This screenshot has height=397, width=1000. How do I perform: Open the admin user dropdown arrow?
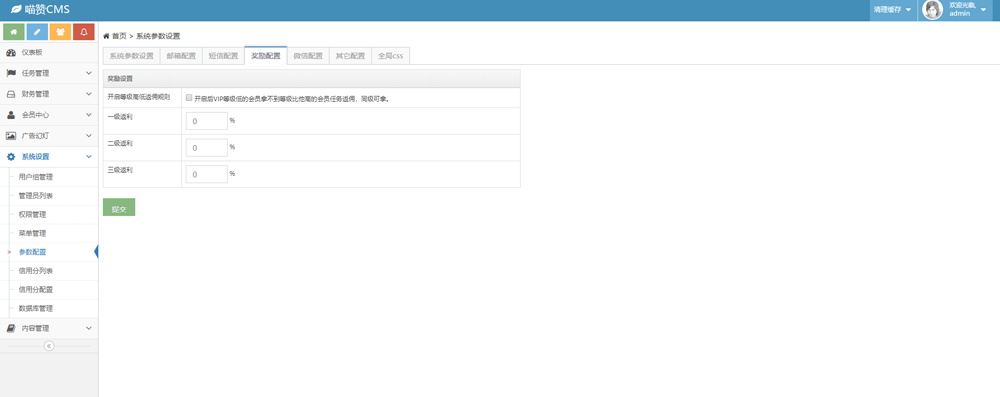click(983, 10)
